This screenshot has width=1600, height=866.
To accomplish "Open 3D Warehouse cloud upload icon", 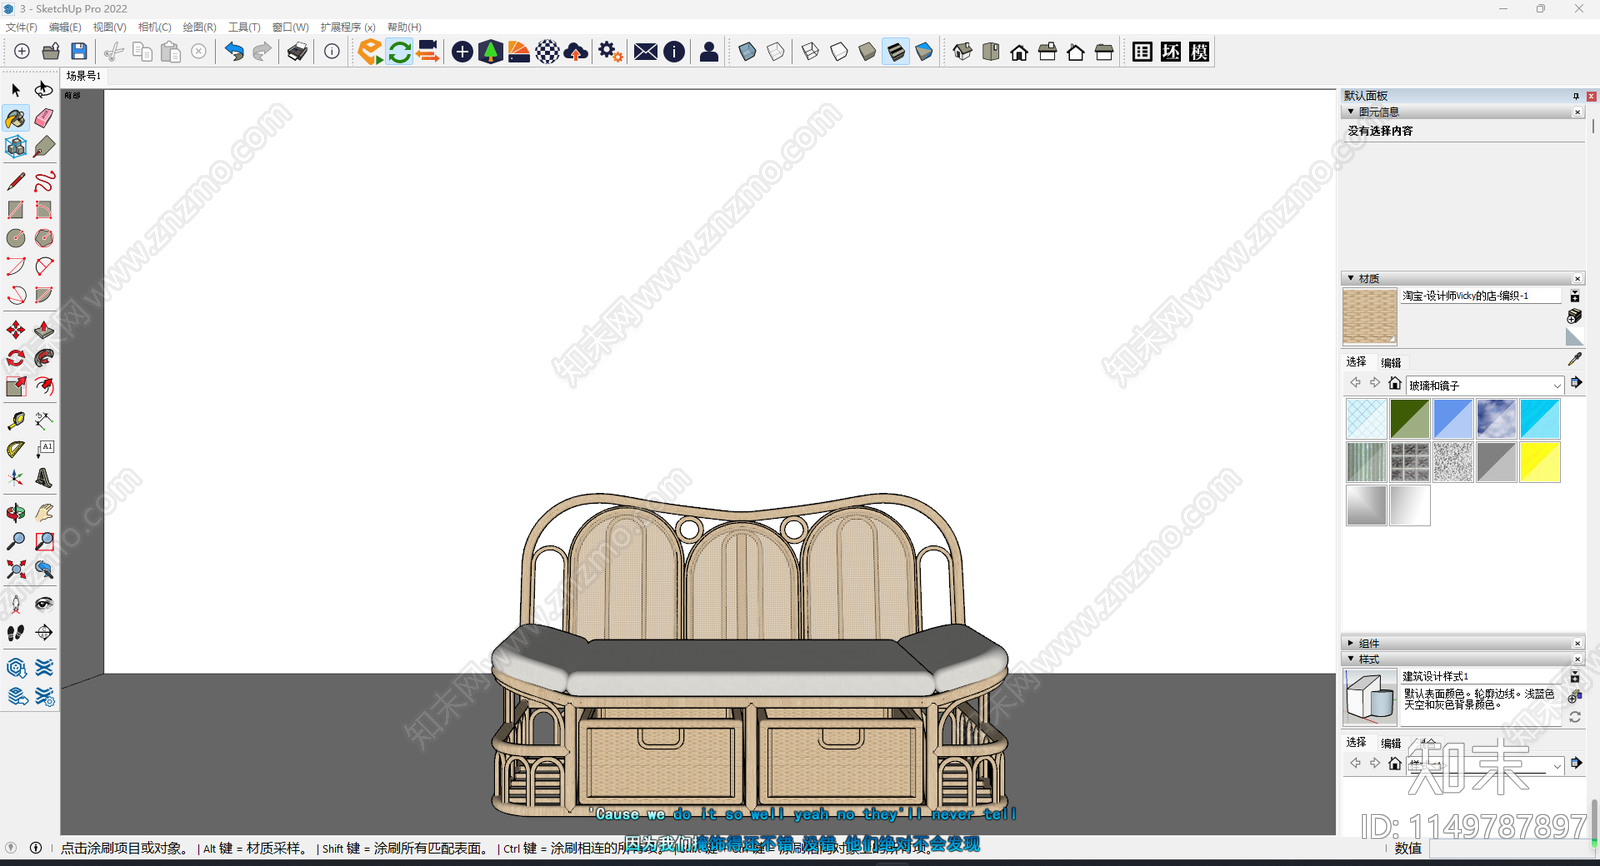I will [x=576, y=51].
